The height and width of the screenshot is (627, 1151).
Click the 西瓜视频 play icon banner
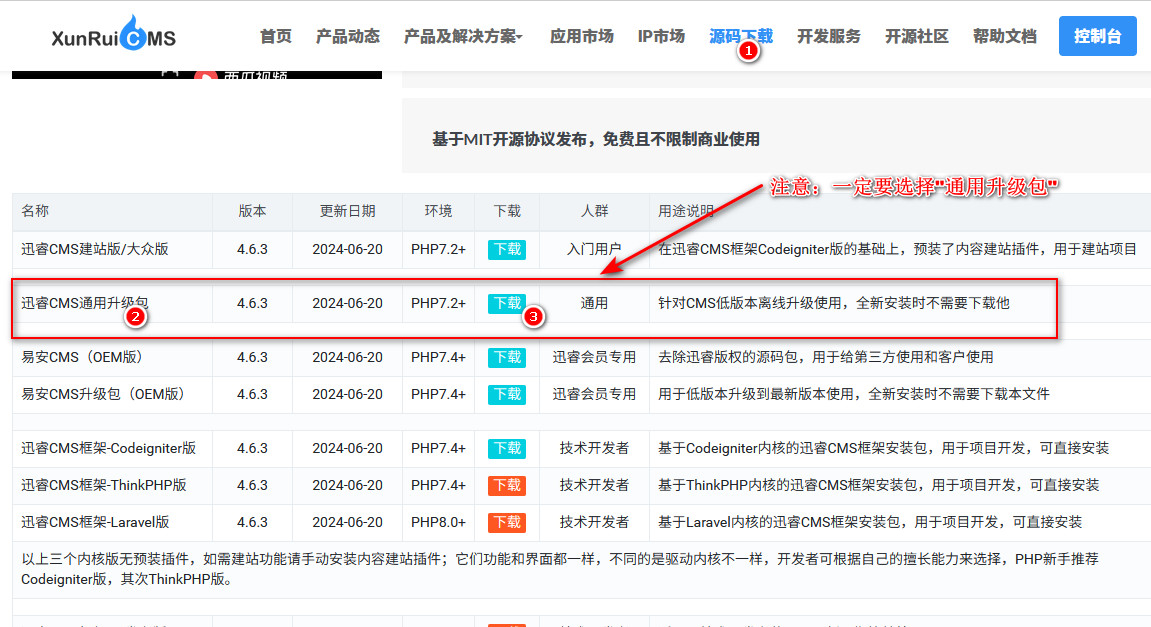[200, 76]
